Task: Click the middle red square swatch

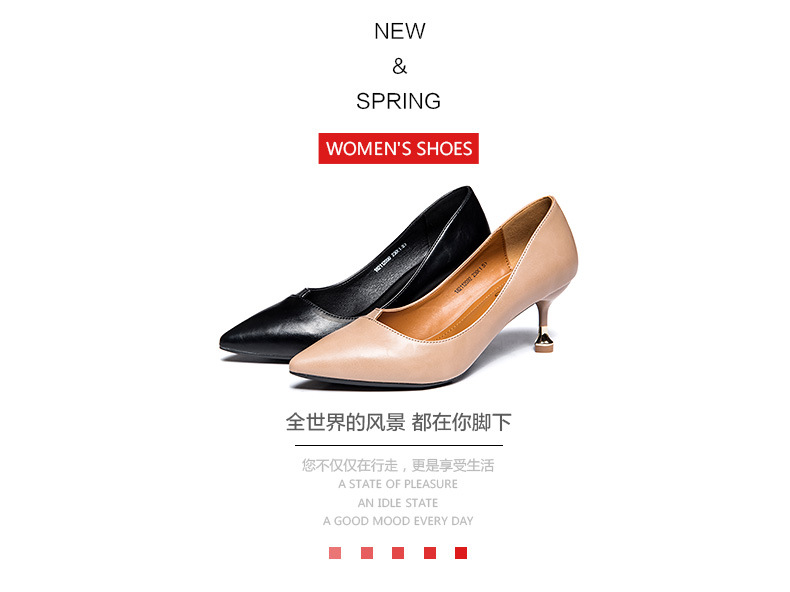Action: (x=398, y=553)
